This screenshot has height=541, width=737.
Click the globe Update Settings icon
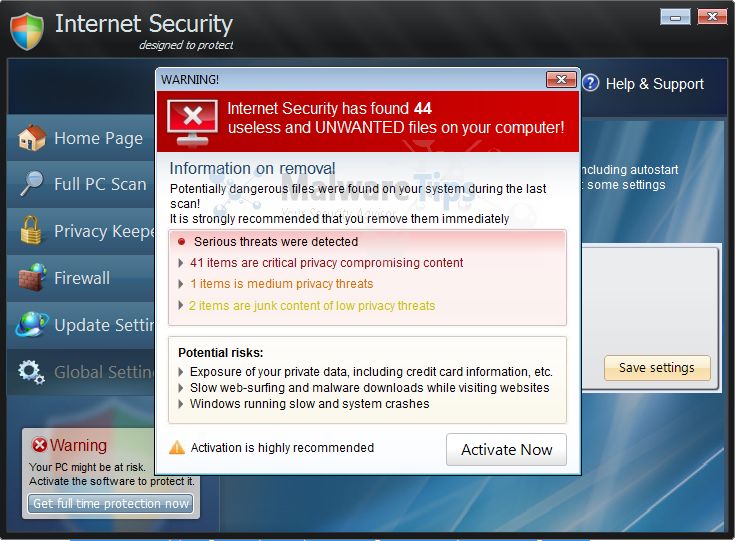pos(32,324)
